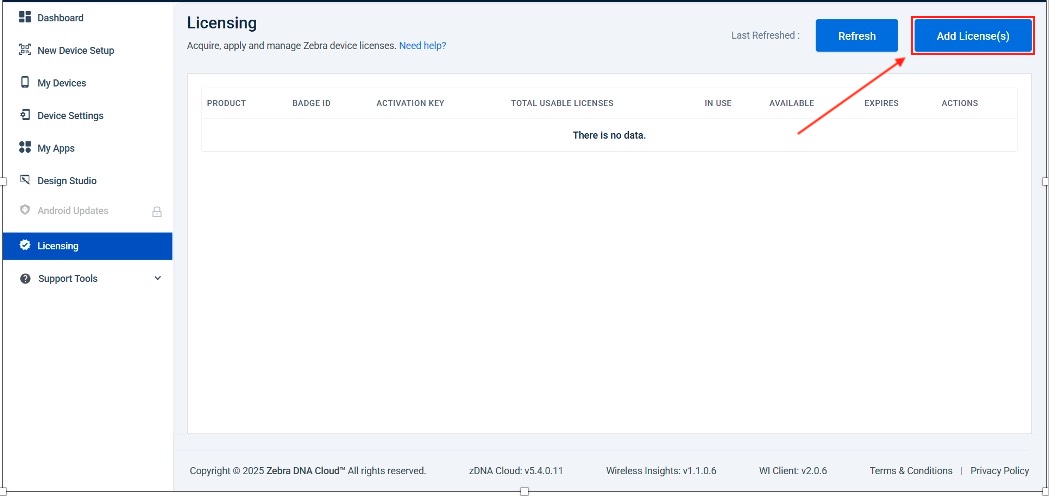
Task: Click the Device Settings icon
Action: [25, 115]
